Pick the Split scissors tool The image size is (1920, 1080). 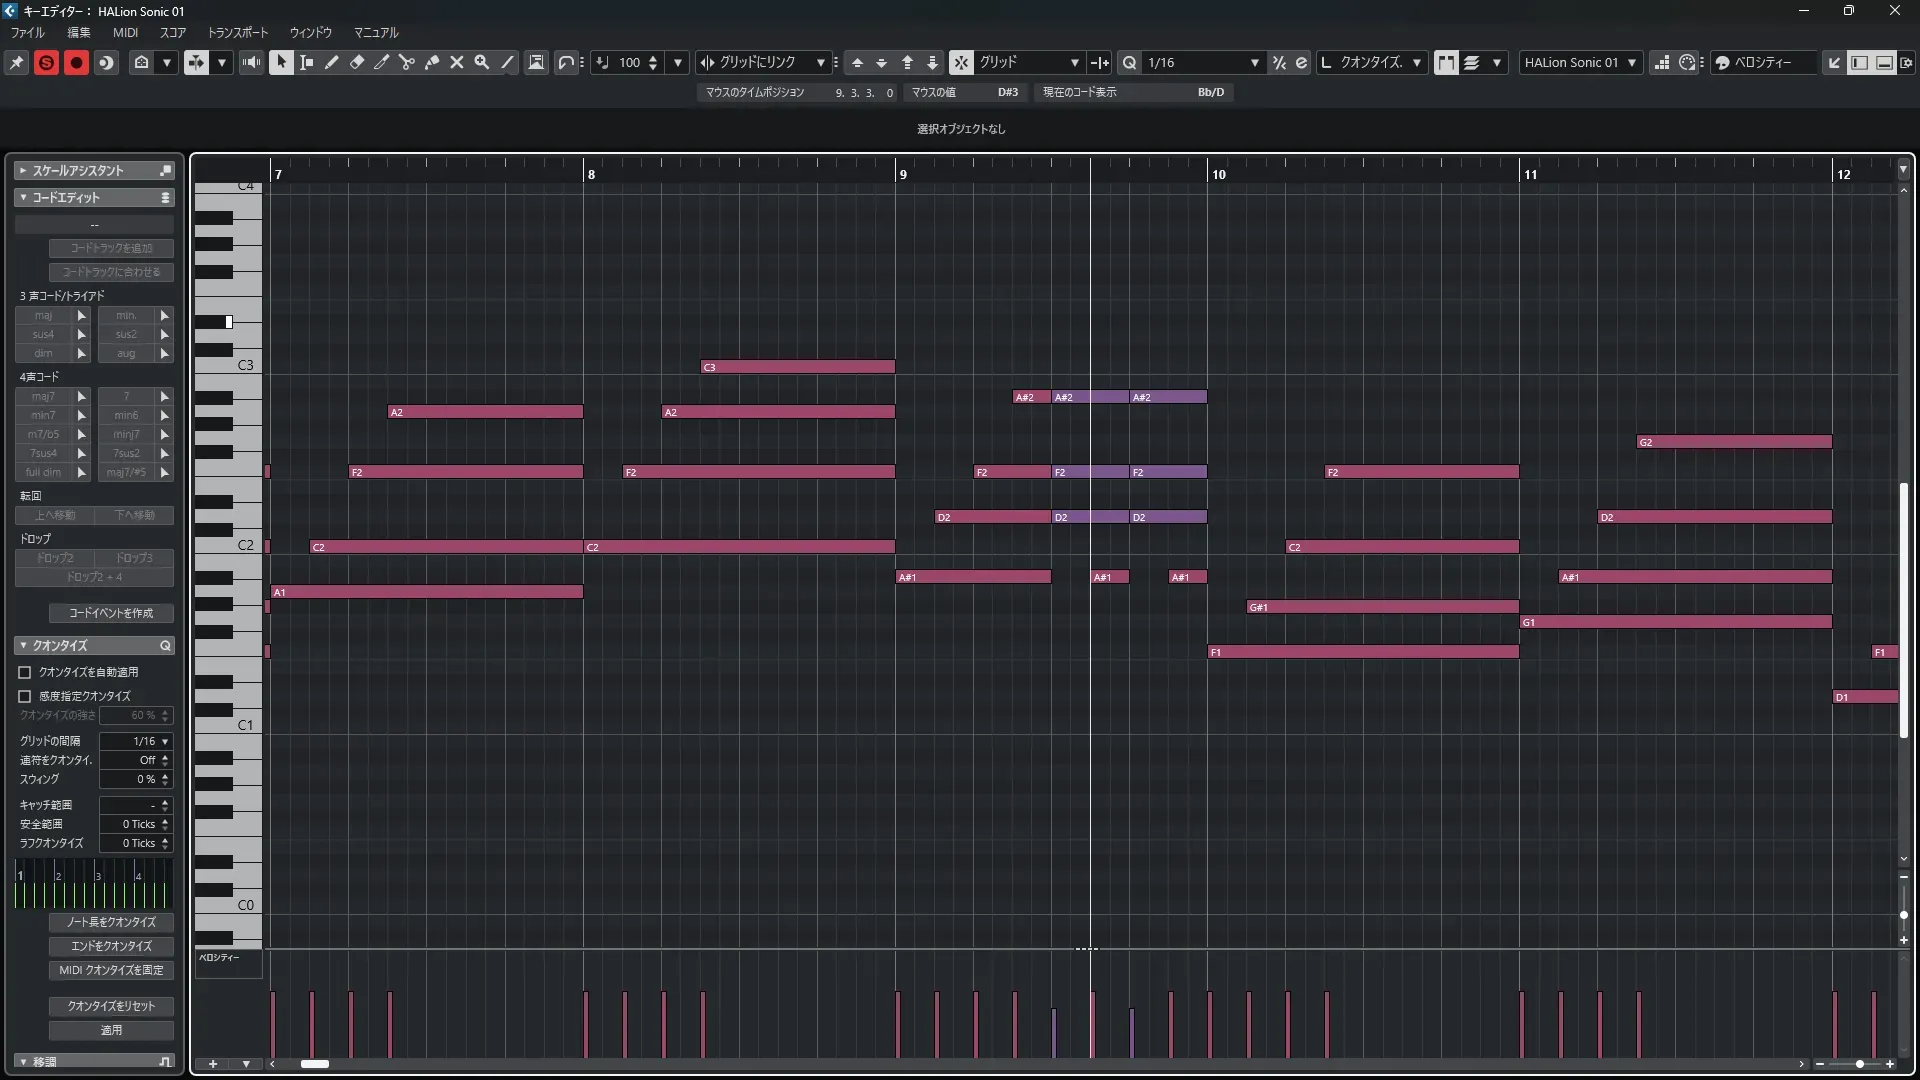pos(407,62)
